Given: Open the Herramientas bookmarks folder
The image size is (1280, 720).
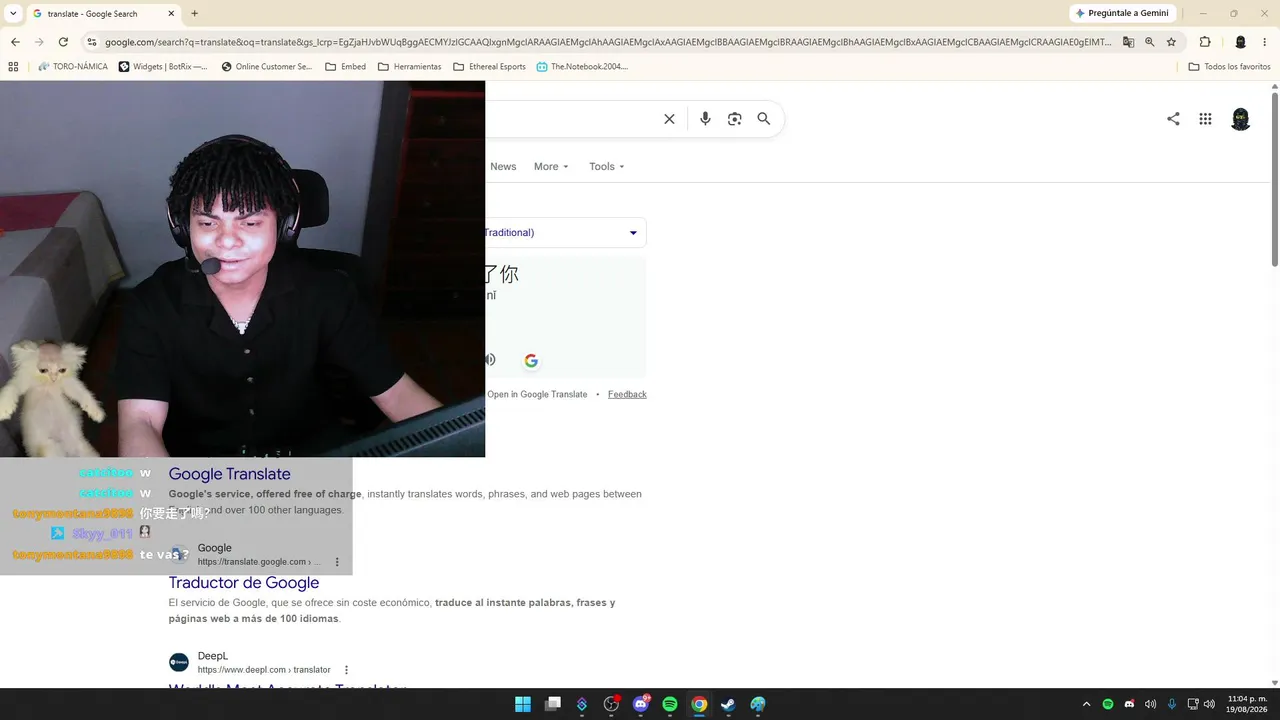Looking at the screenshot, I should (409, 67).
